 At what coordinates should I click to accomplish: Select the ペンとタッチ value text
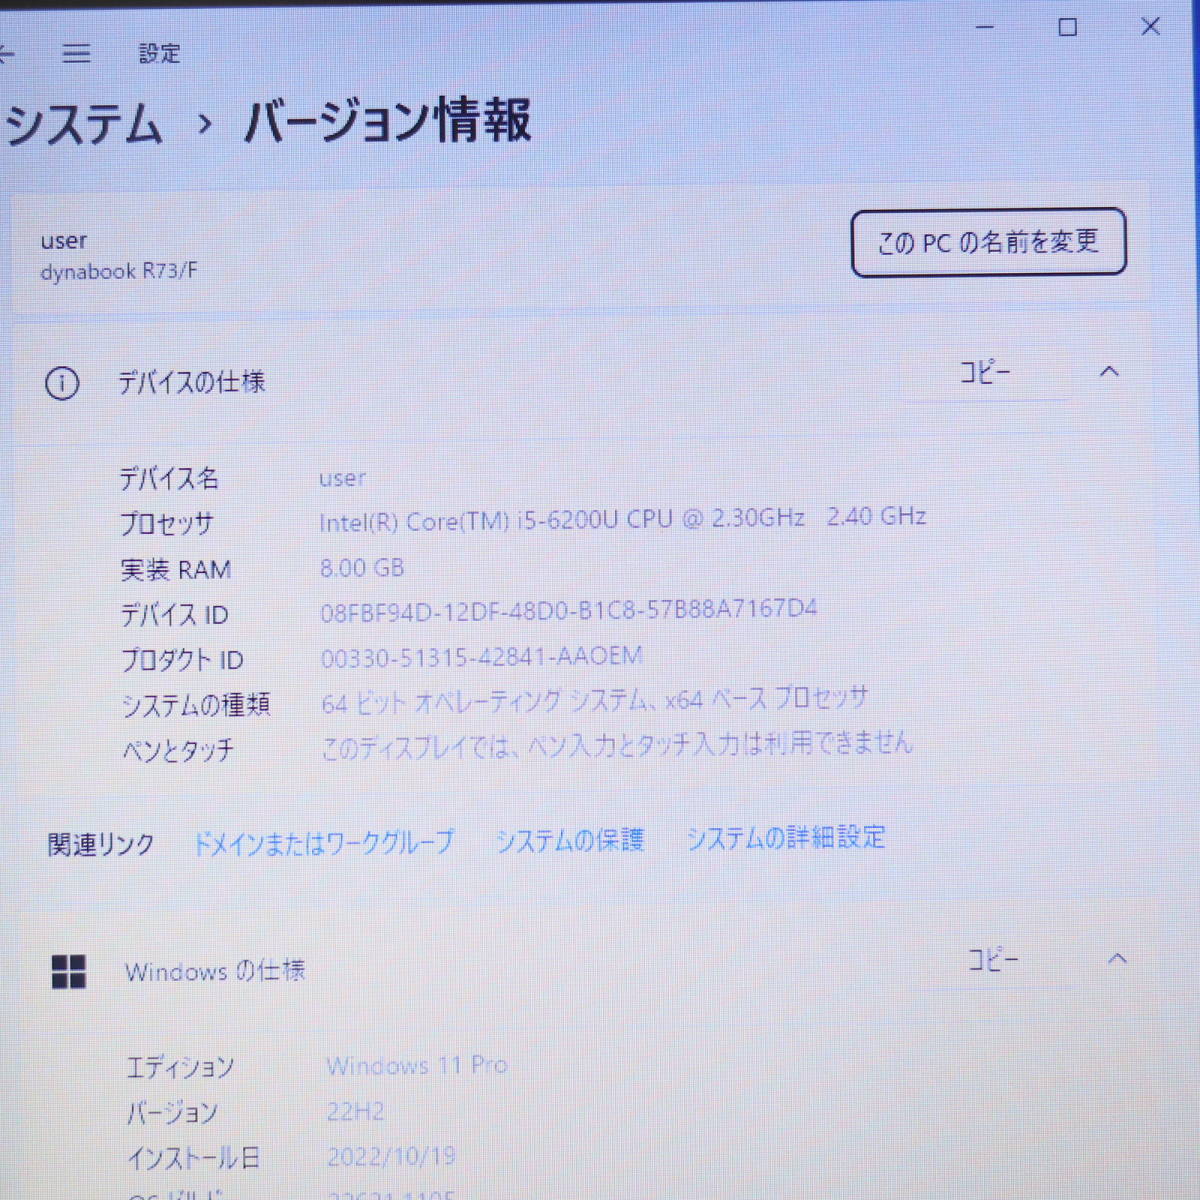pyautogui.click(x=617, y=745)
